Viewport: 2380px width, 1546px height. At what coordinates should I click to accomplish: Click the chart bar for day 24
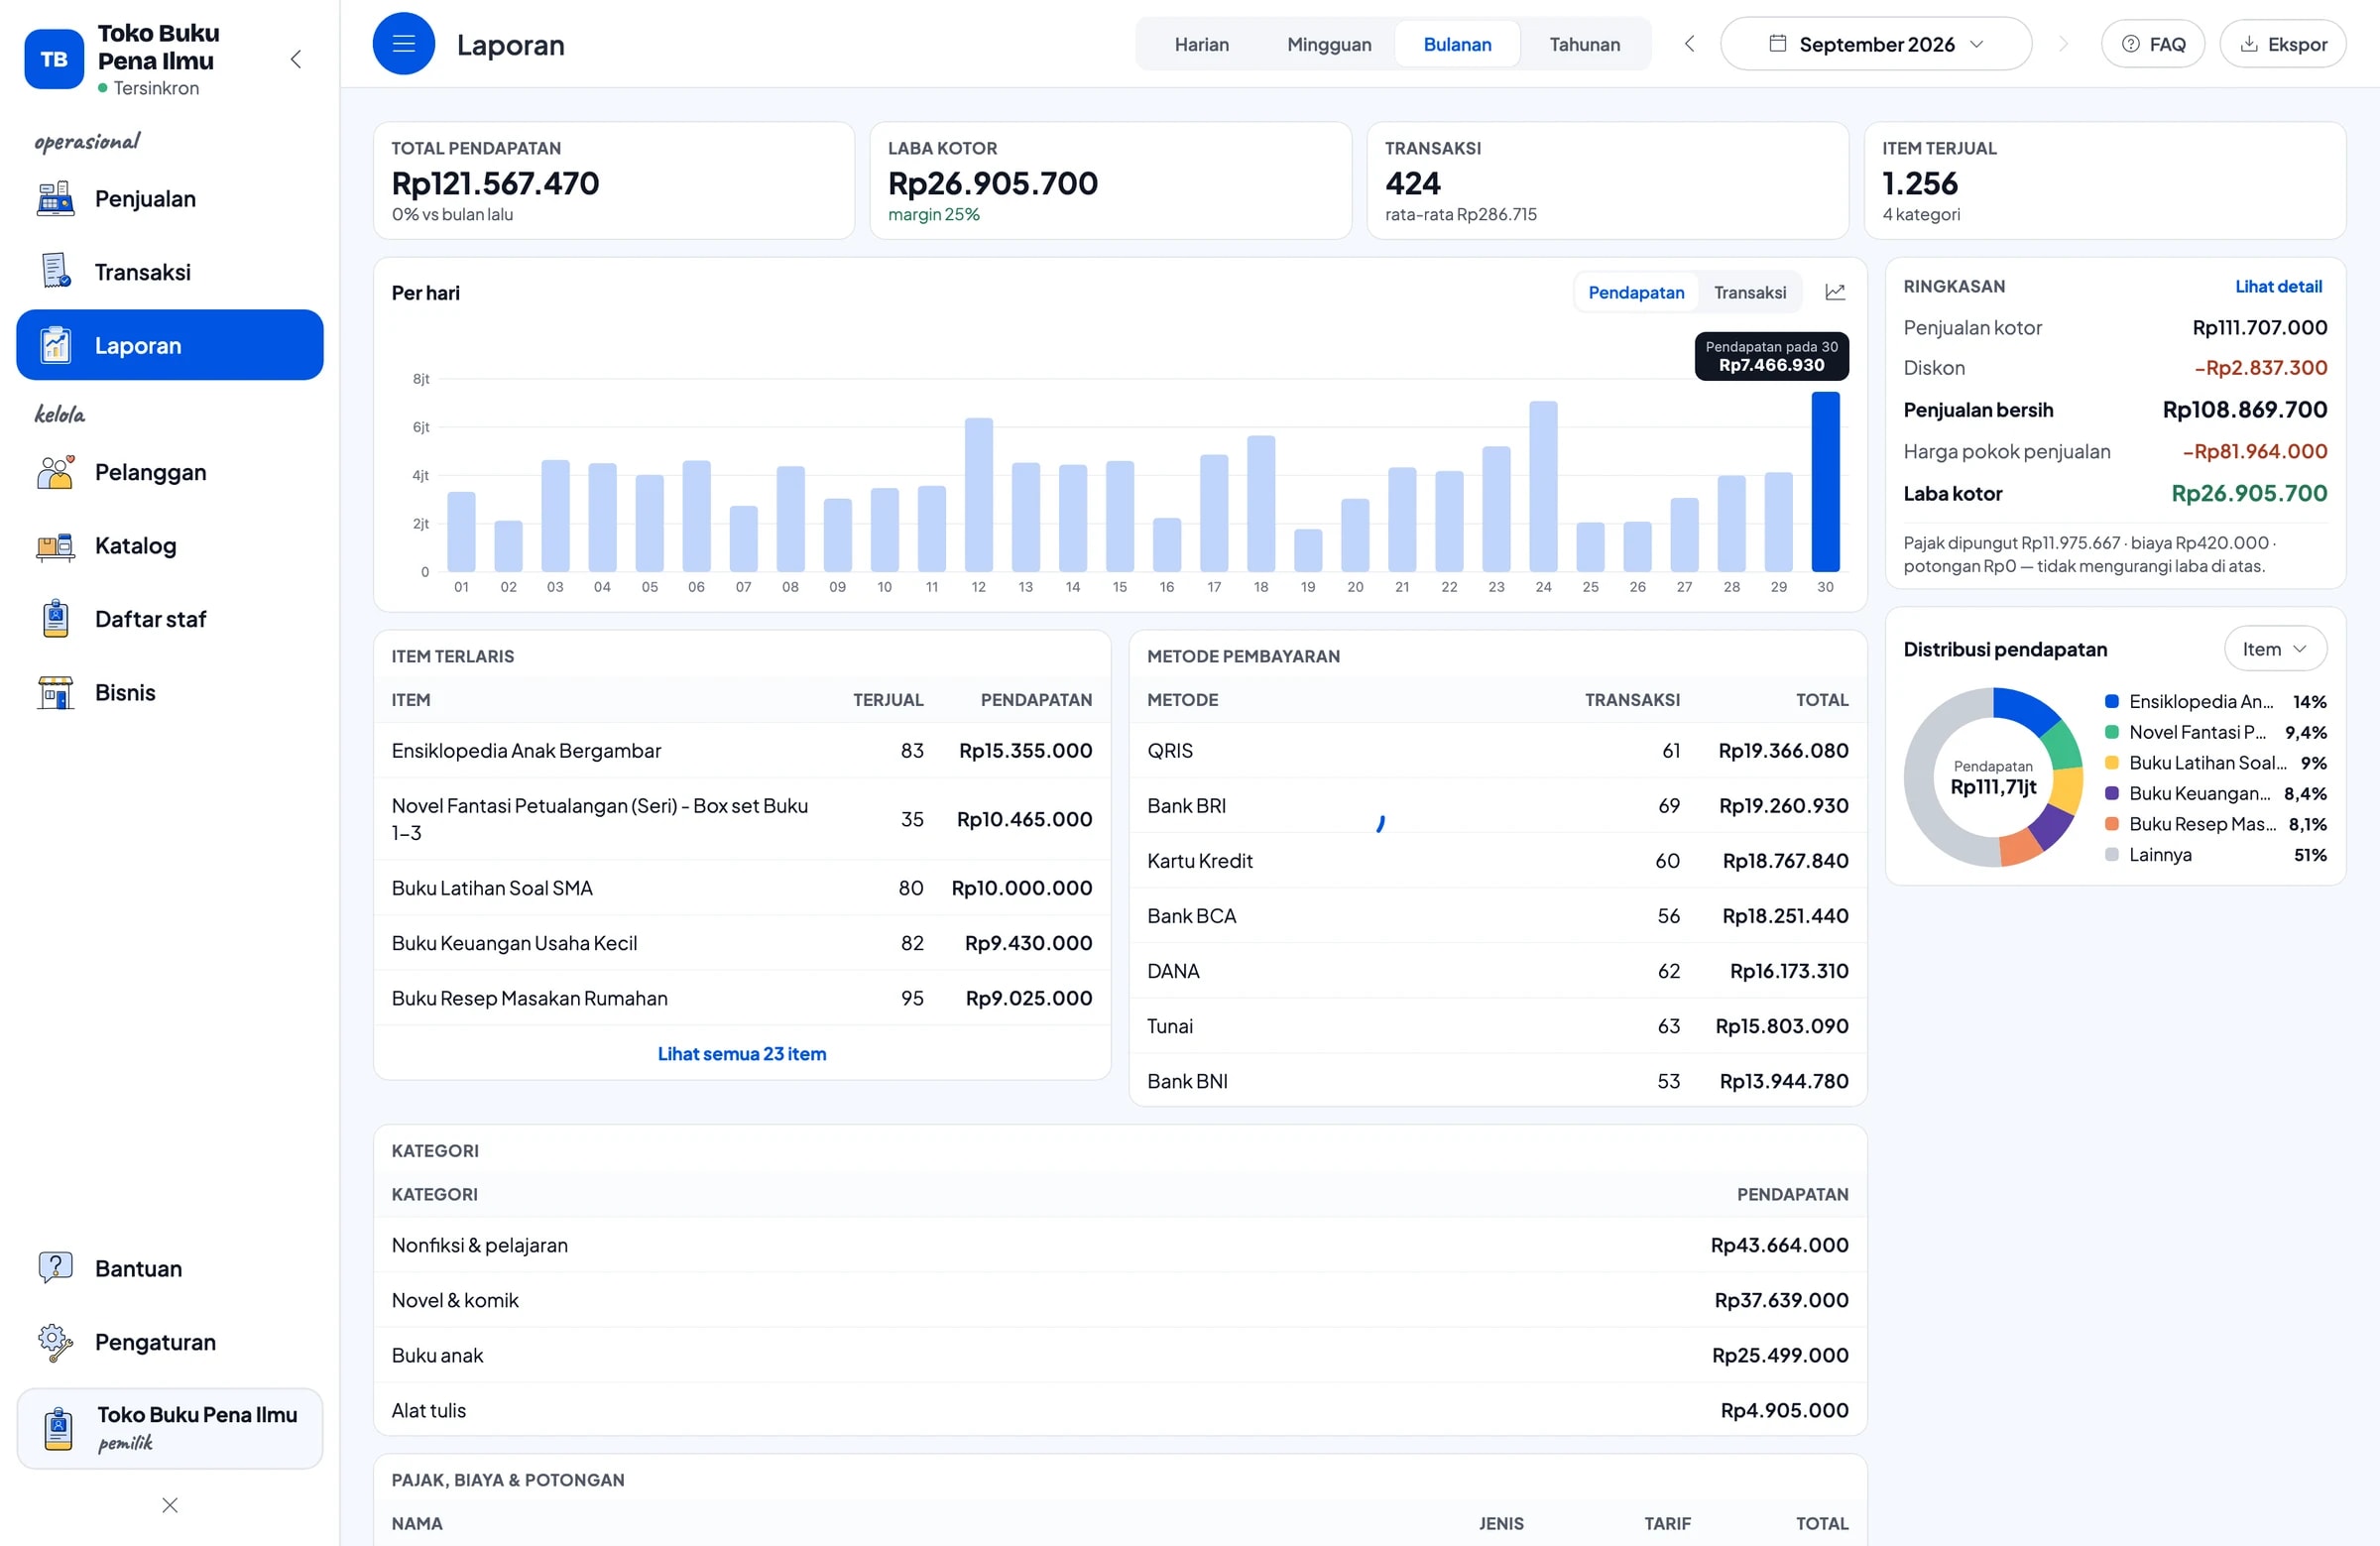(x=1543, y=486)
